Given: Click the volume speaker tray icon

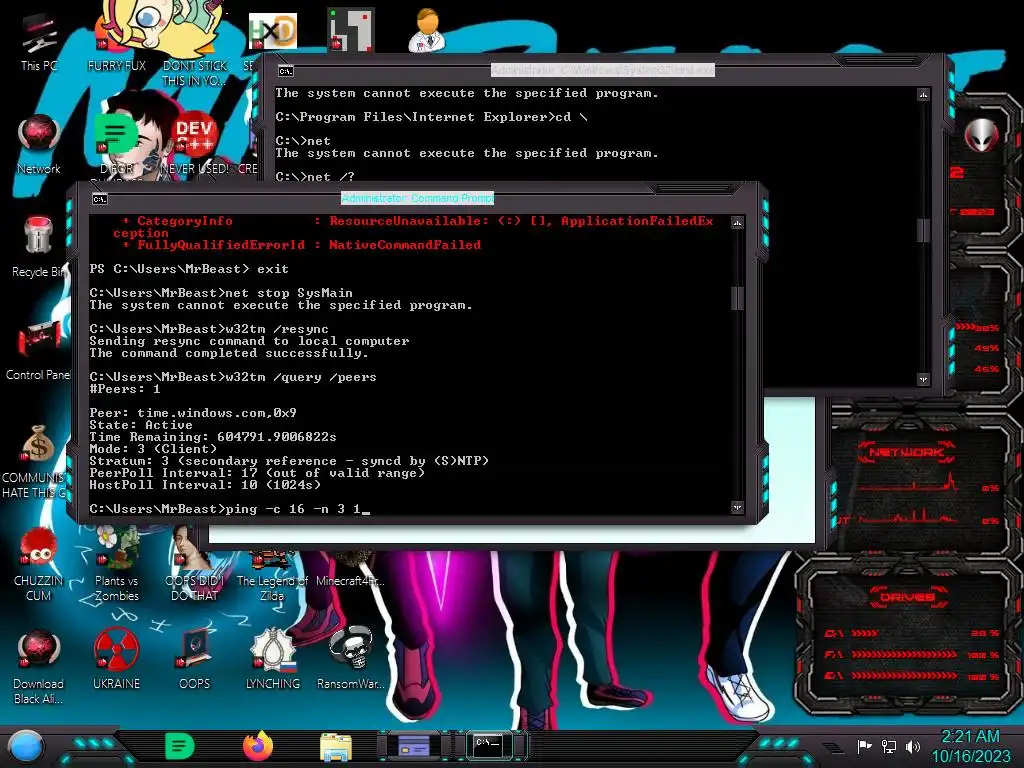Looking at the screenshot, I should pos(913,746).
